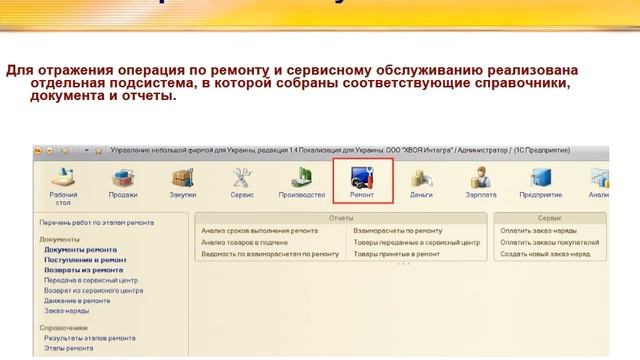Open Передача в сервисный центр
The width and height of the screenshot is (640, 360).
coord(91,280)
